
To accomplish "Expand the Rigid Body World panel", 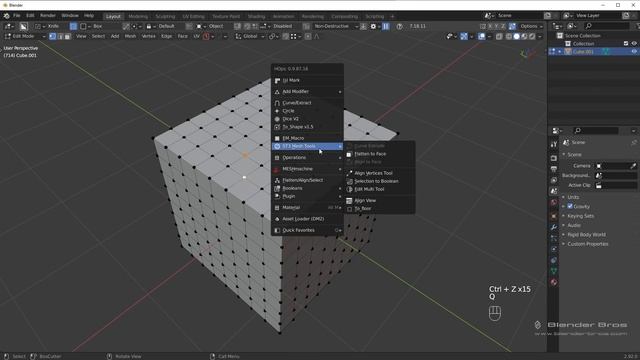I will coord(586,235).
